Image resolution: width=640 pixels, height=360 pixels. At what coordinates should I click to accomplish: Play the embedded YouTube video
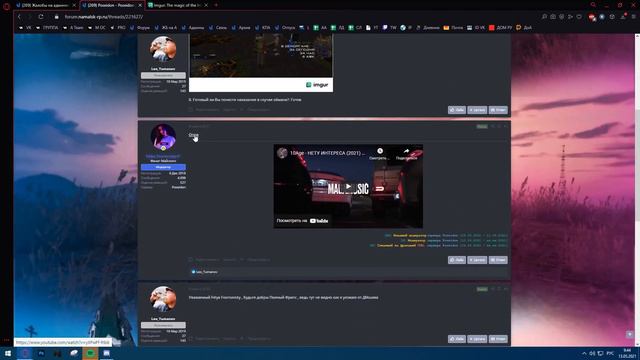point(348,187)
